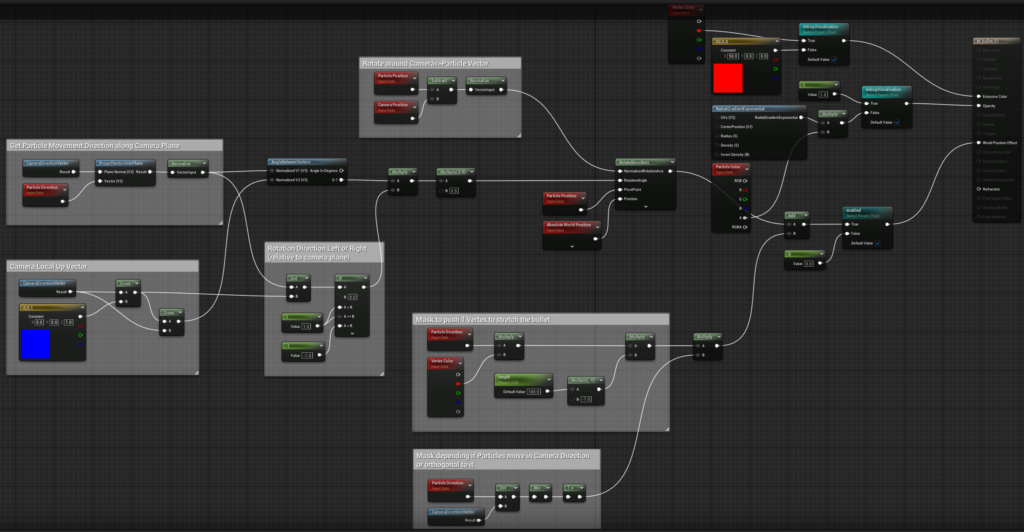
Task: Click the B value -1.0 field on Multiply(,-1) node
Action: click(586, 399)
